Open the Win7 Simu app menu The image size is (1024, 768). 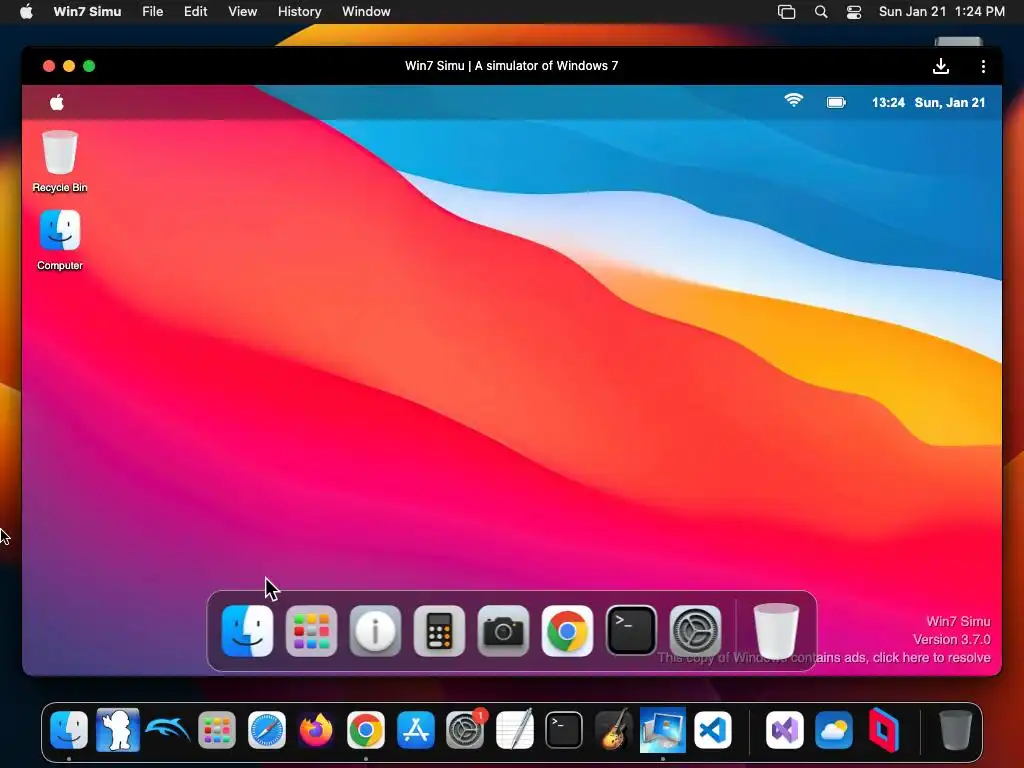pyautogui.click(x=87, y=11)
